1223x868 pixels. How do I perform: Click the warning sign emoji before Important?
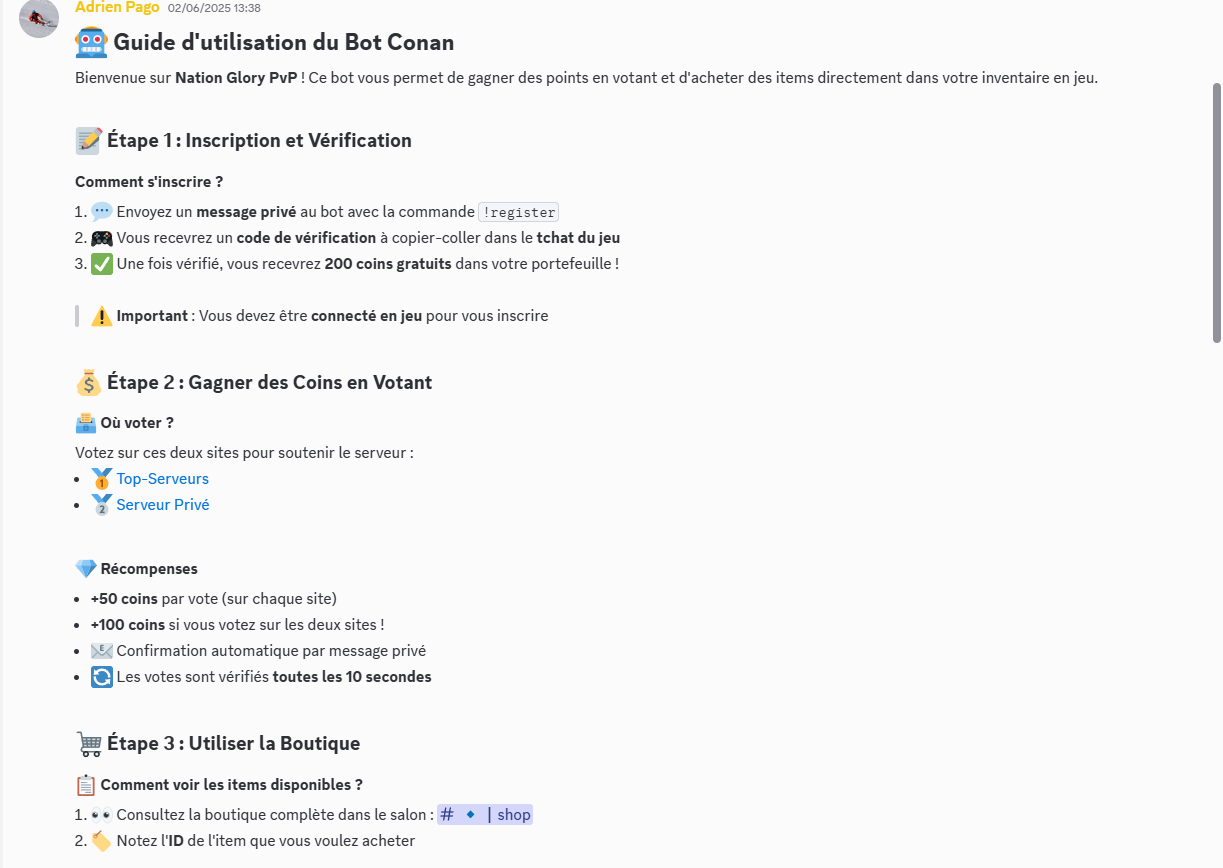[x=101, y=316]
